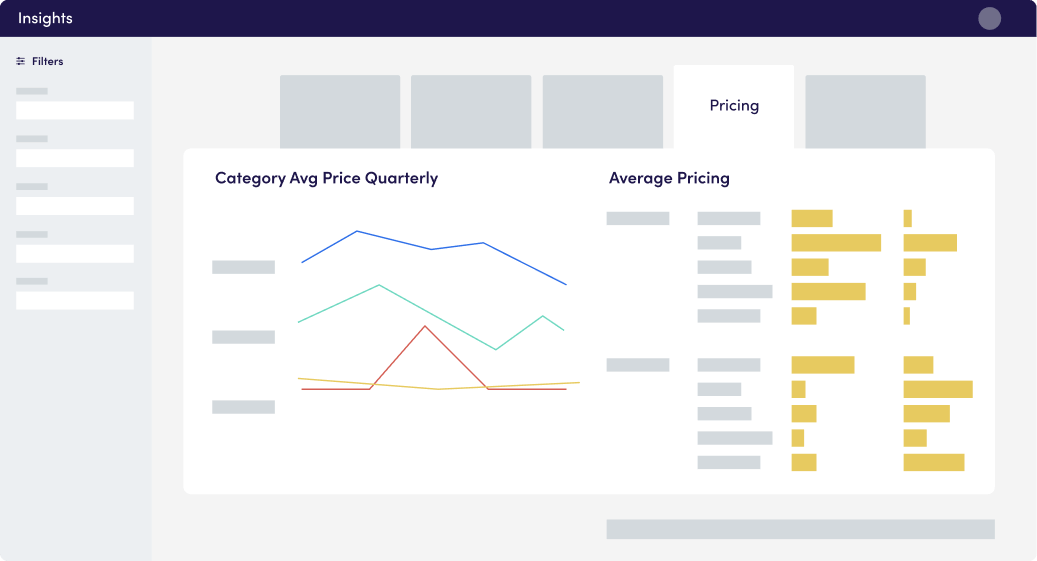Click the Average Pricing heading
This screenshot has width=1037, height=561.
tap(669, 179)
